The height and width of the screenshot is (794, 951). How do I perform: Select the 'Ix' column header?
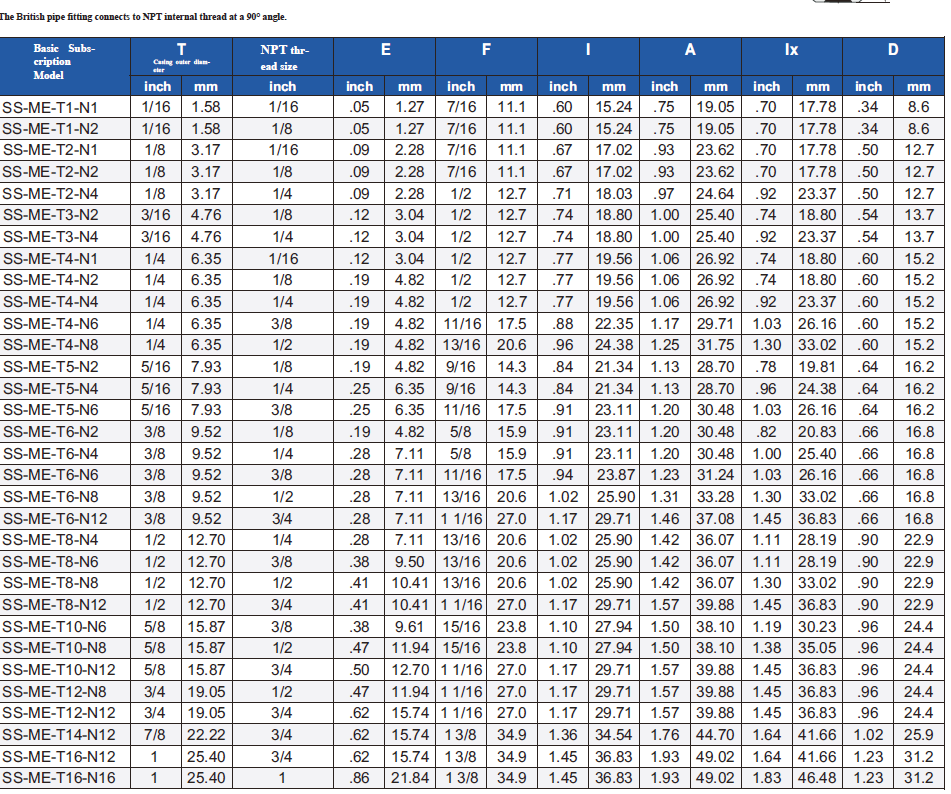click(x=791, y=51)
